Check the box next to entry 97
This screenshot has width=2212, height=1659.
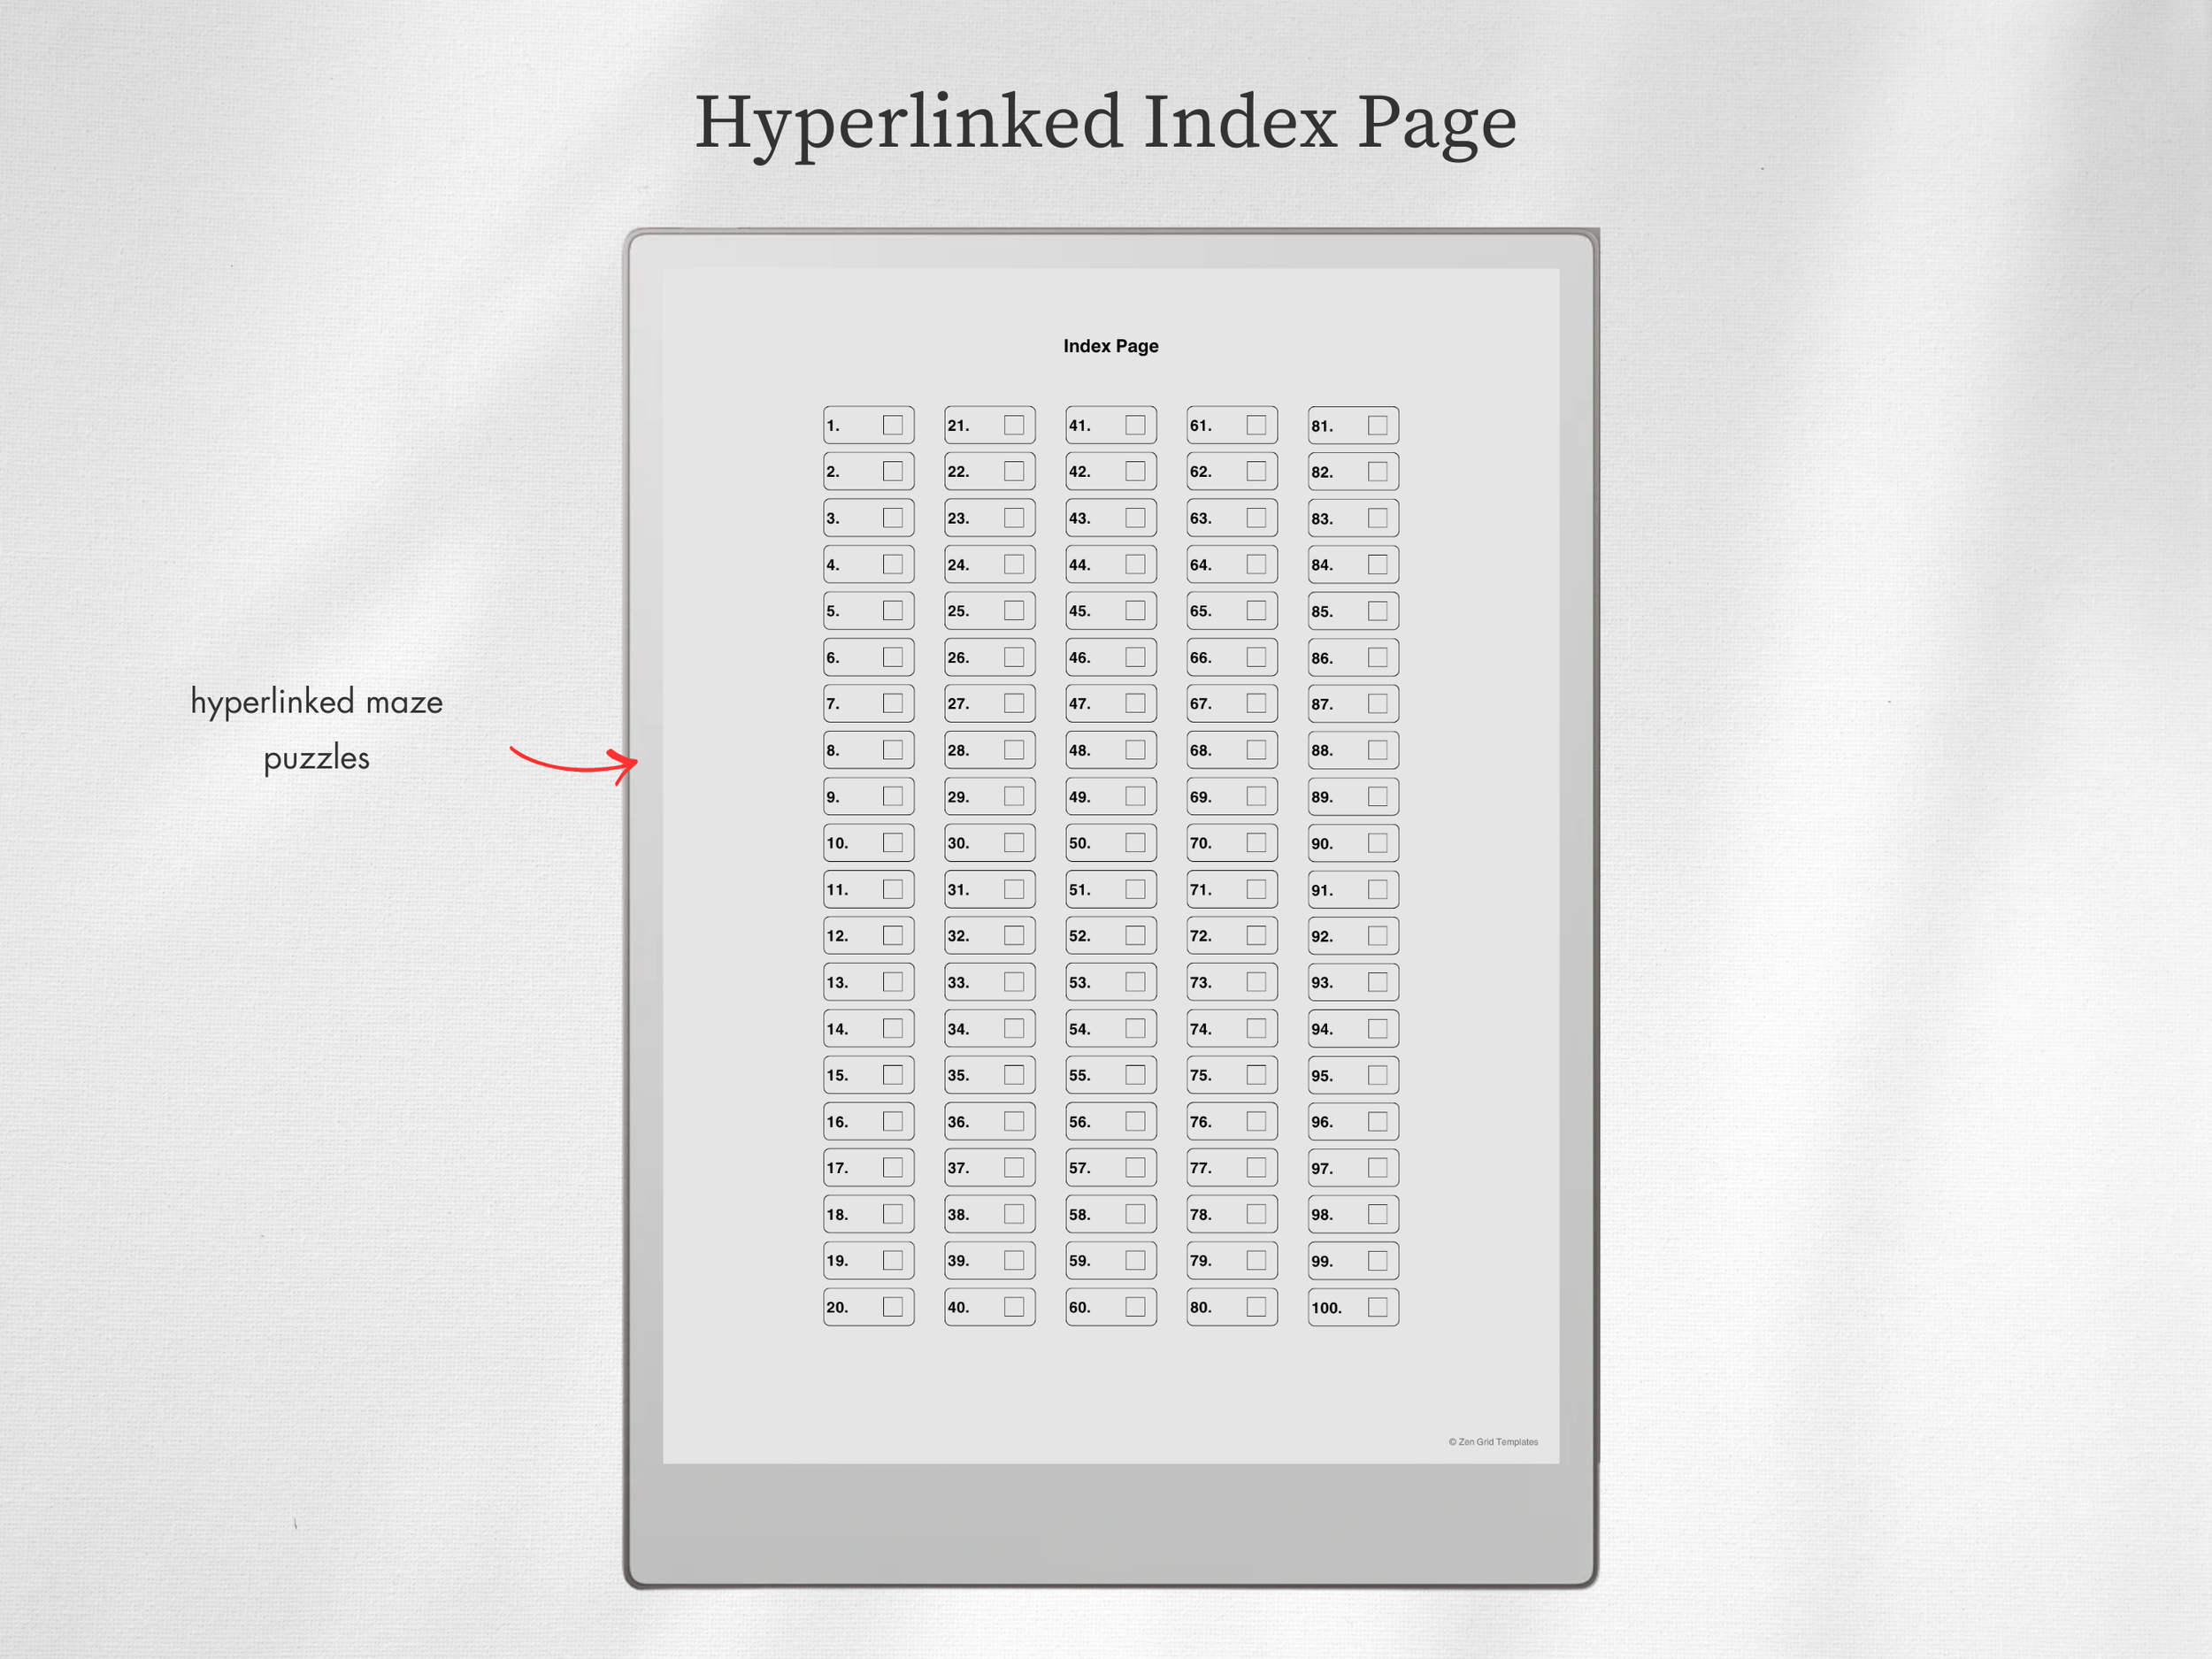(x=1378, y=1167)
